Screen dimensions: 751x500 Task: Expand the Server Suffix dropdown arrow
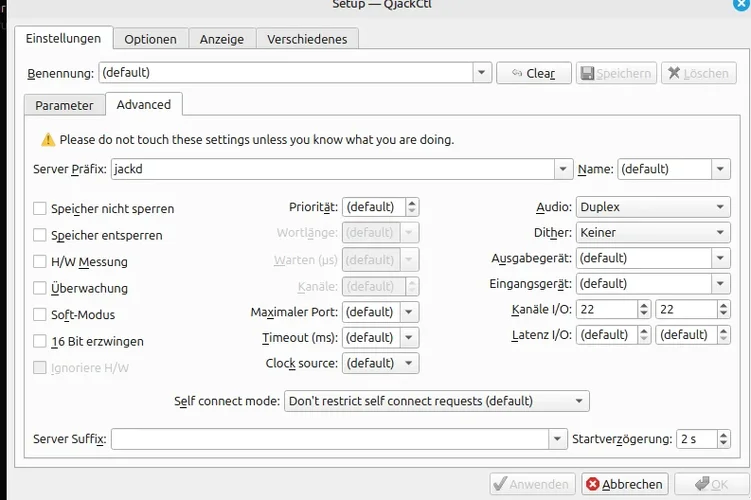click(557, 439)
